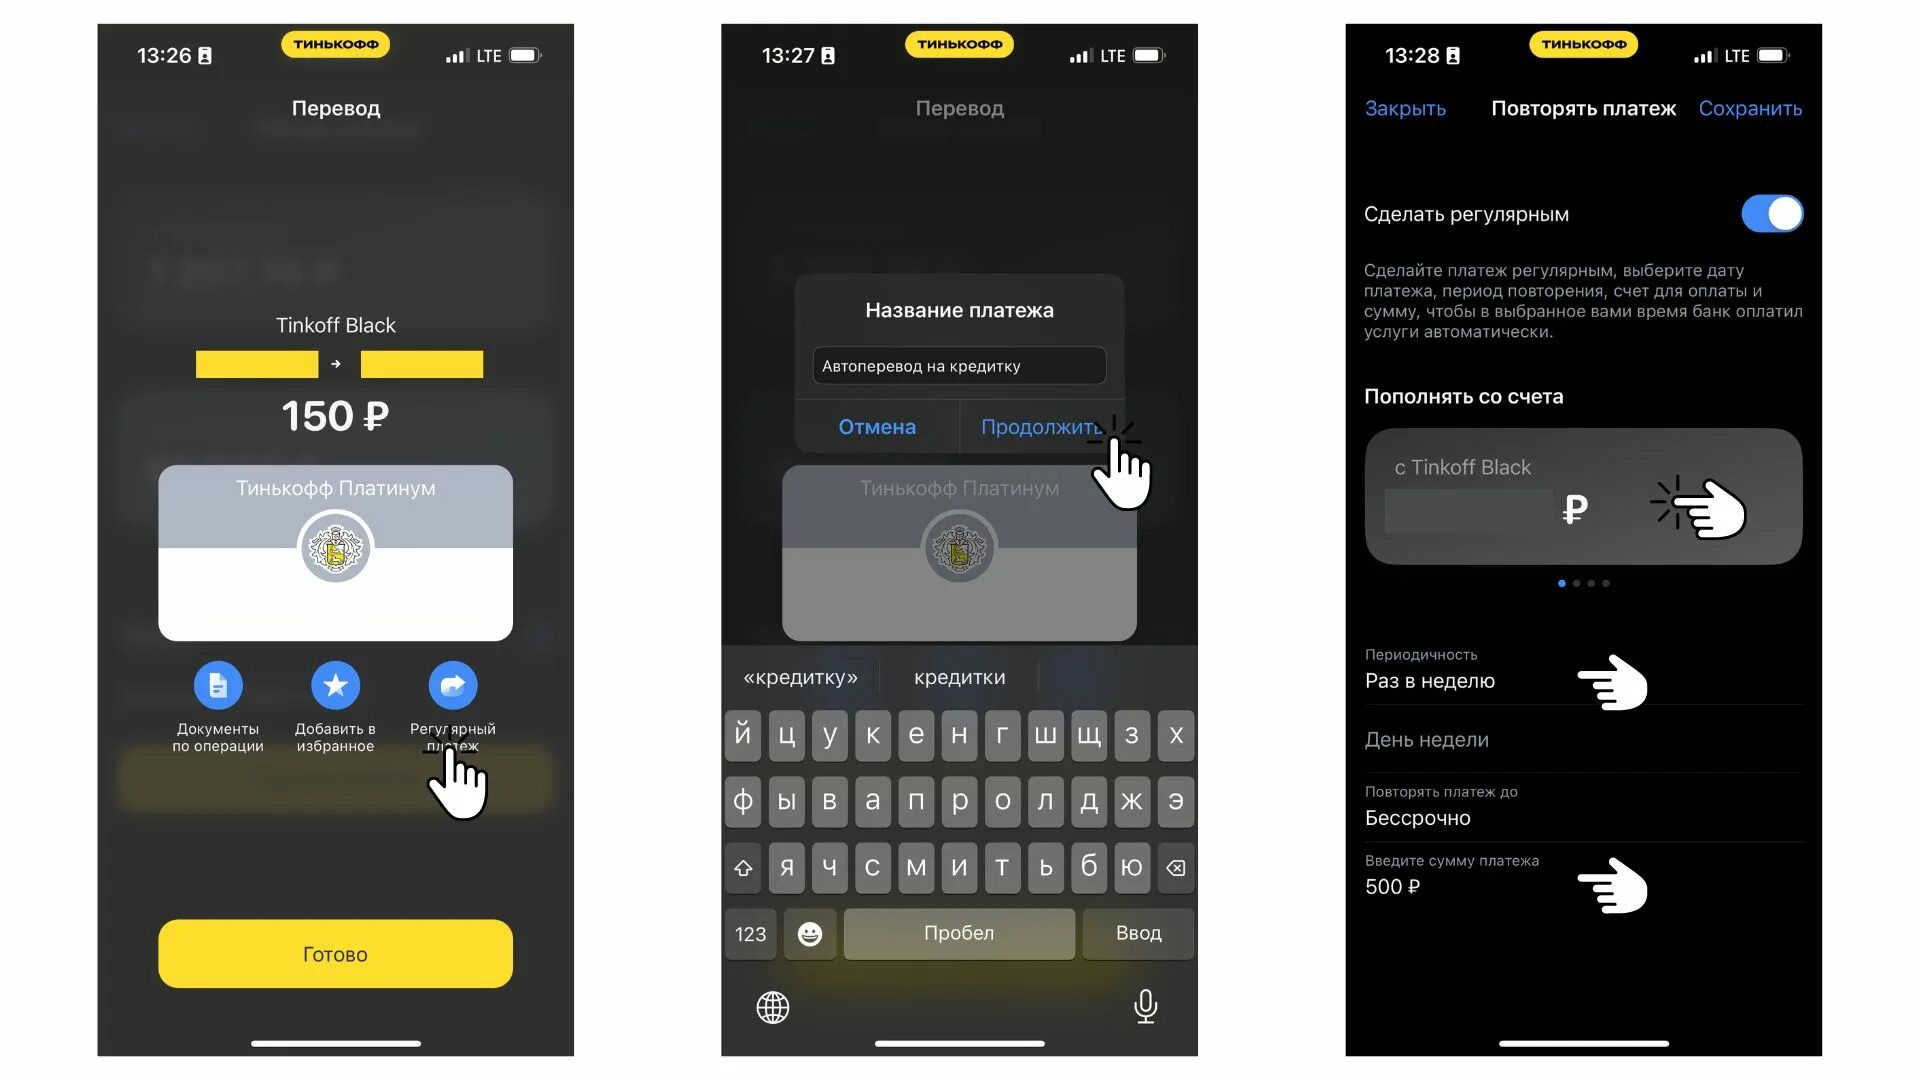Screen dimensions: 1920x1080
Task: Click the Регулярный платеж recurring icon
Action: [x=452, y=683]
